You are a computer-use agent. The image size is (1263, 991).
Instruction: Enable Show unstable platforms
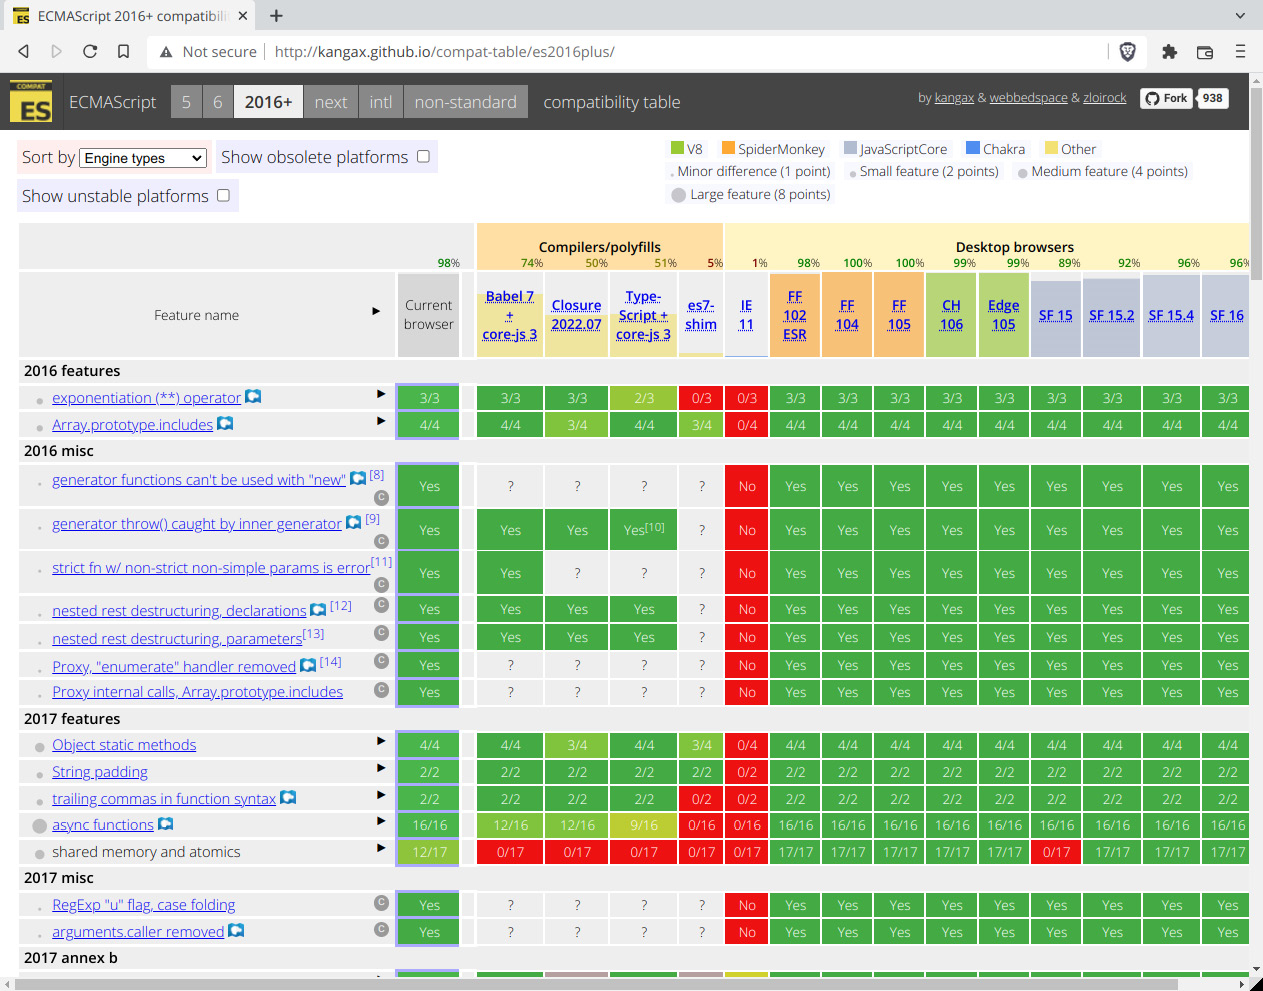pos(225,195)
